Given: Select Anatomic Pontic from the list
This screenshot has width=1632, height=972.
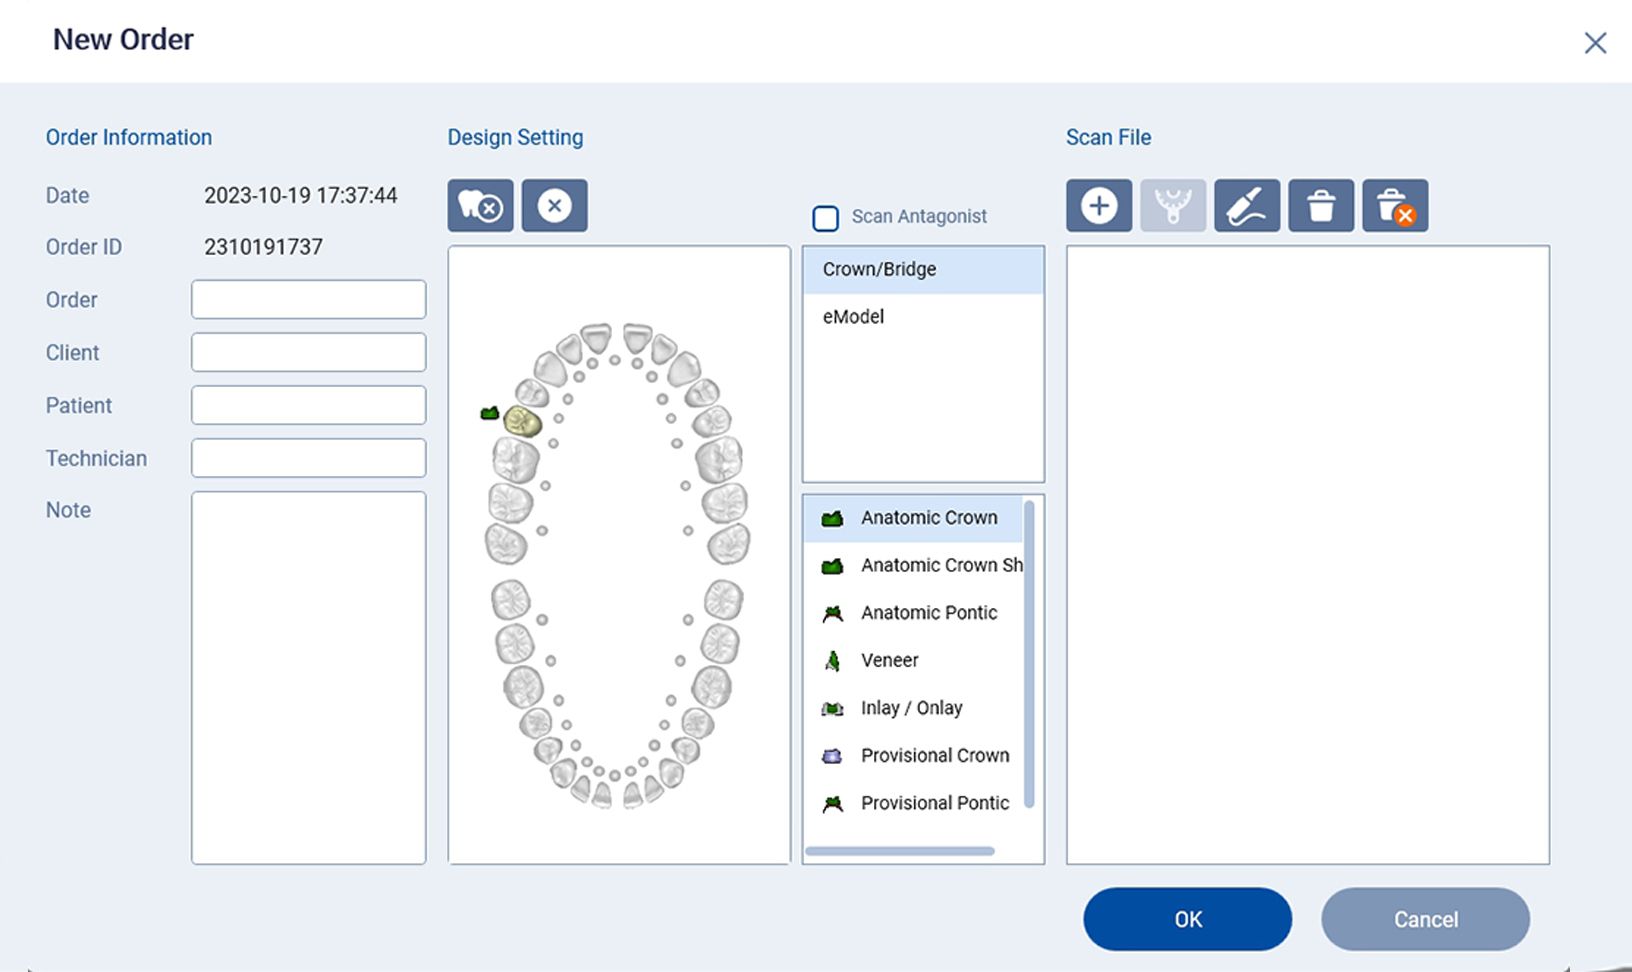Looking at the screenshot, I should click(x=928, y=612).
